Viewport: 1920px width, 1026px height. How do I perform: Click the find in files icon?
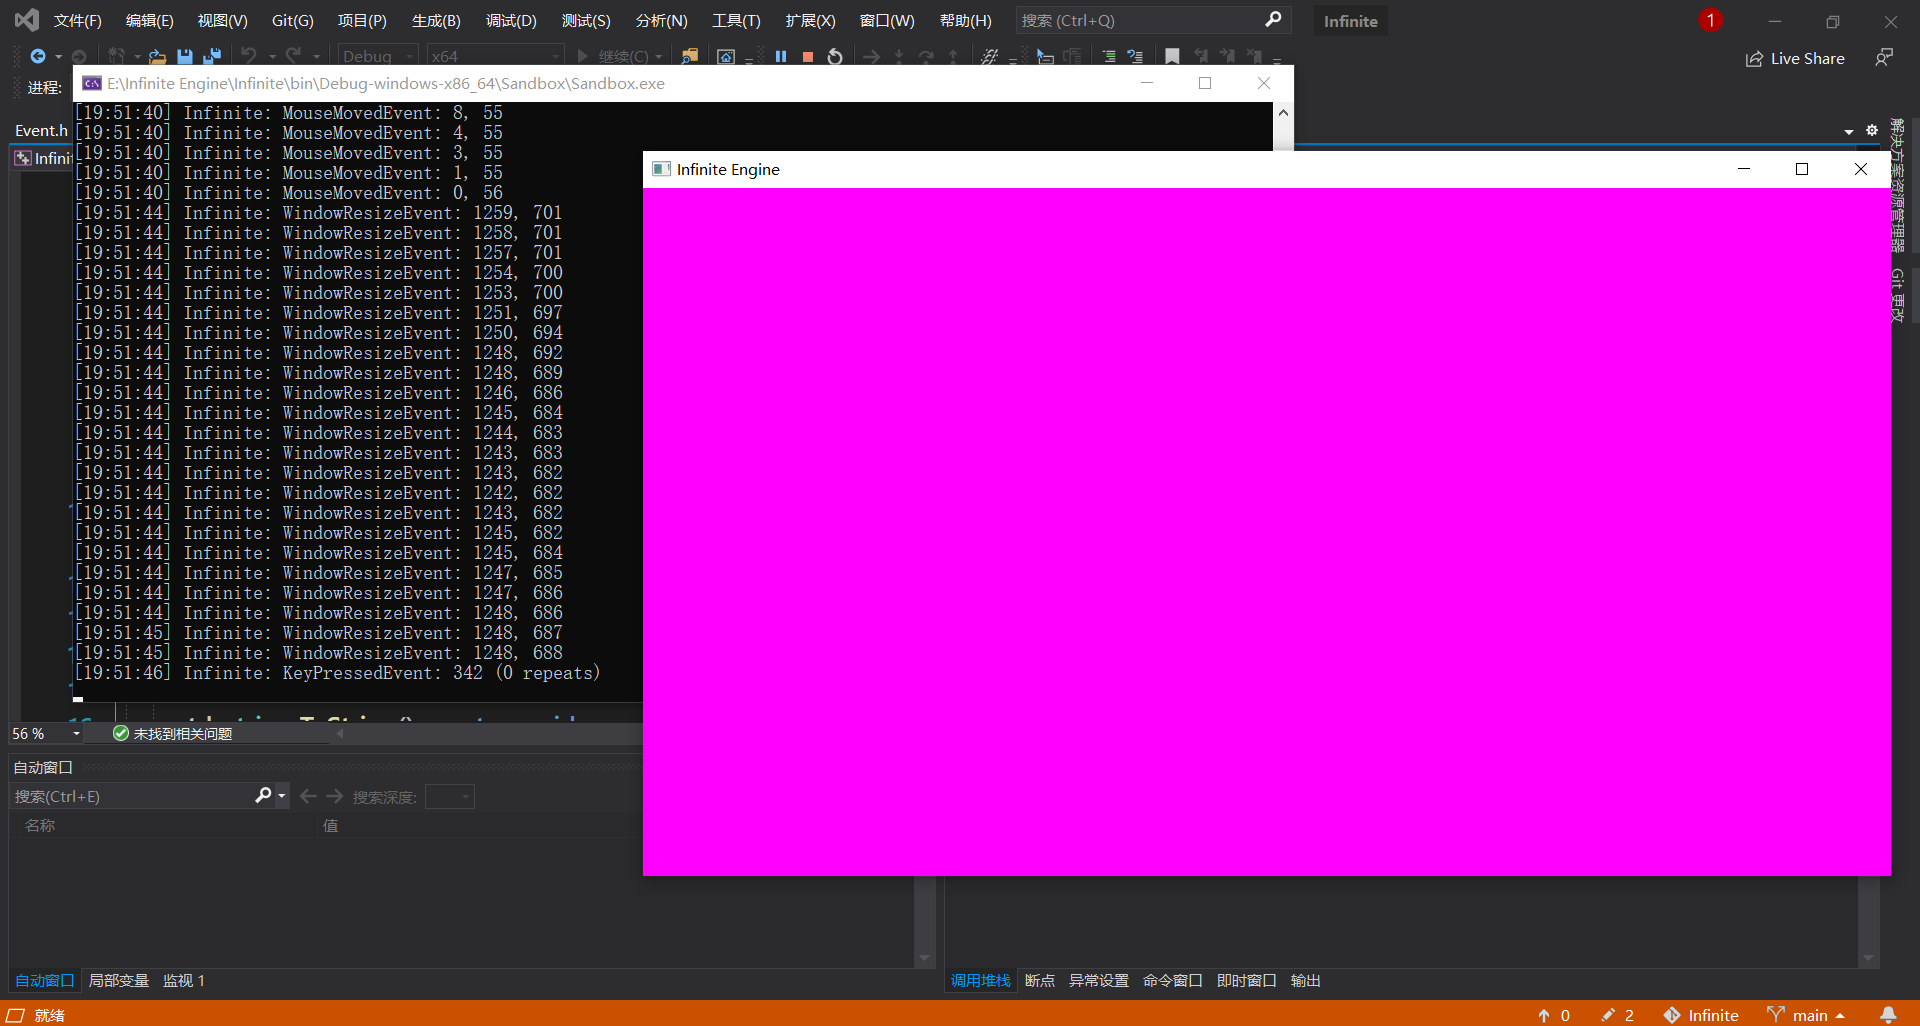coord(689,57)
